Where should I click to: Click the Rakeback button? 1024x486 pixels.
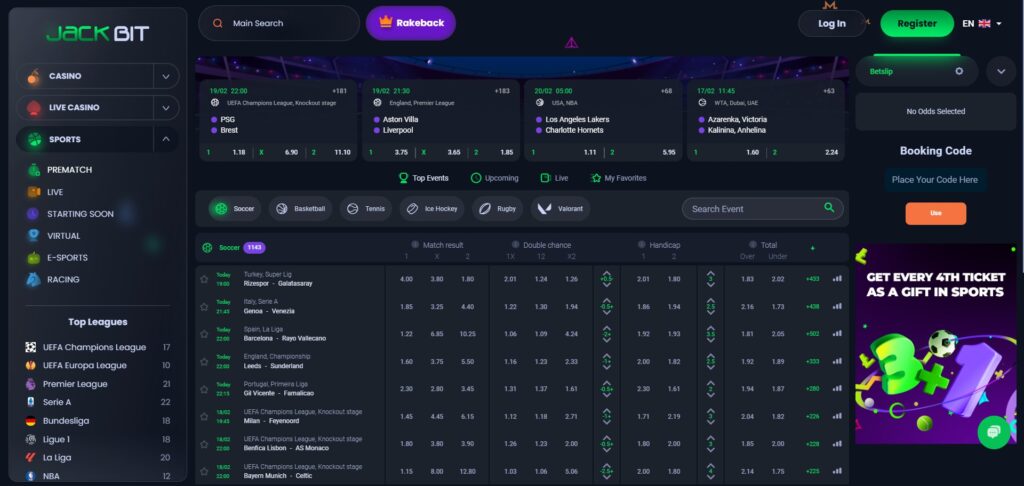pyautogui.click(x=410, y=23)
